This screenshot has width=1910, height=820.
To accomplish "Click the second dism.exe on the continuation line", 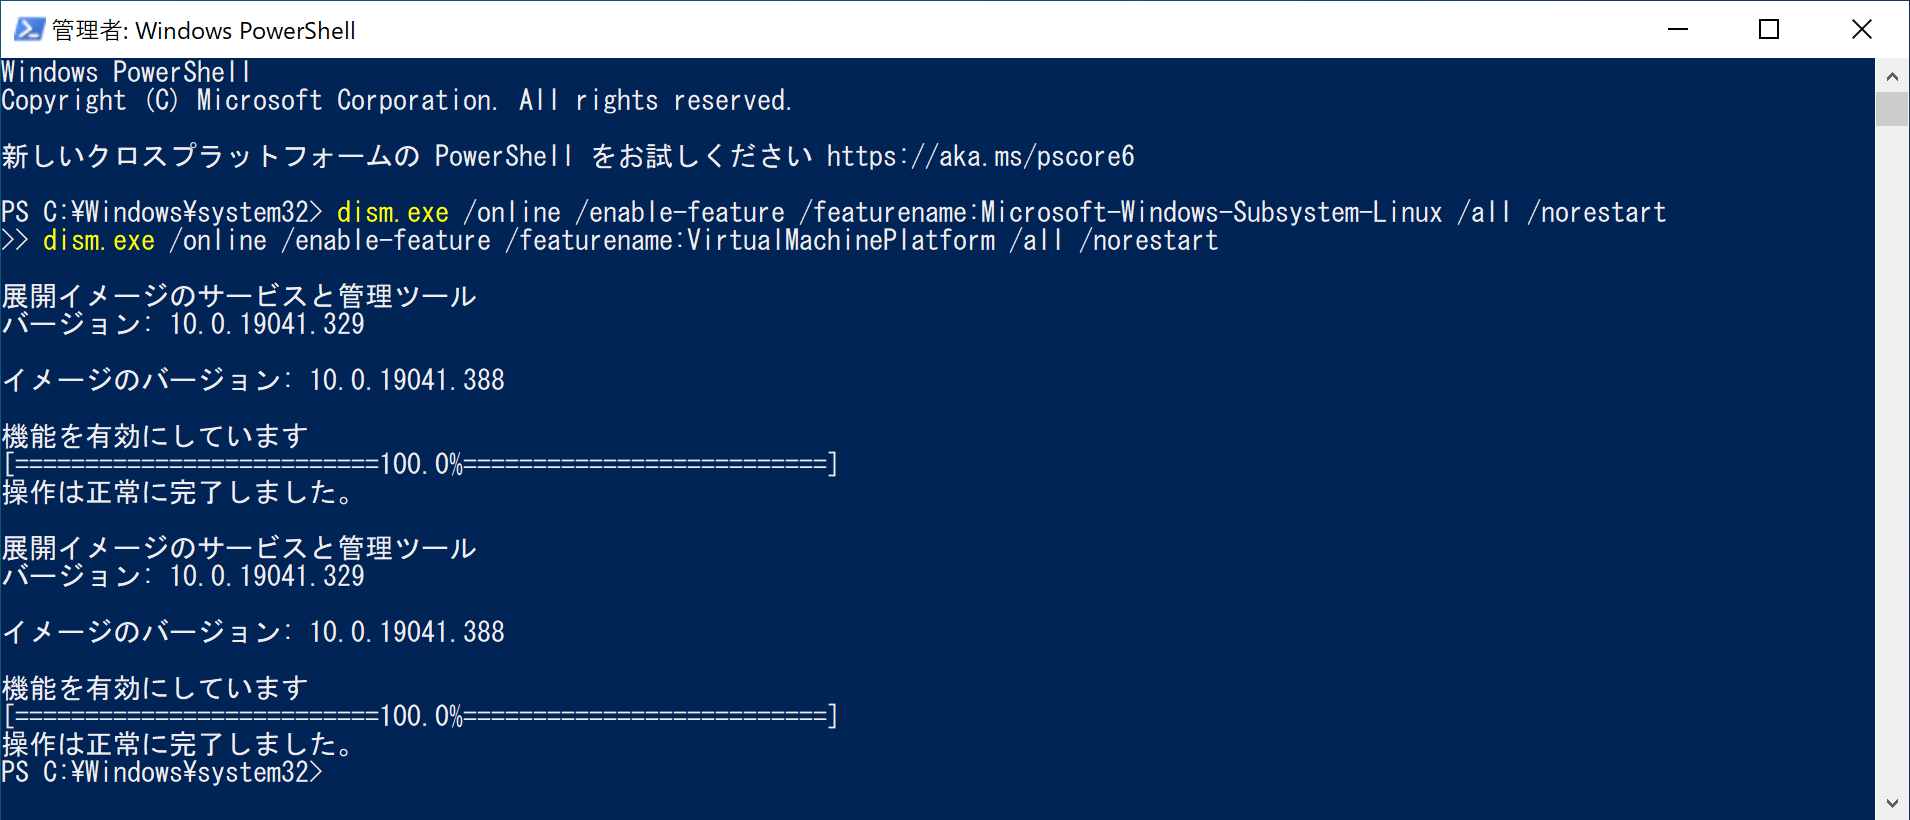I will point(98,241).
